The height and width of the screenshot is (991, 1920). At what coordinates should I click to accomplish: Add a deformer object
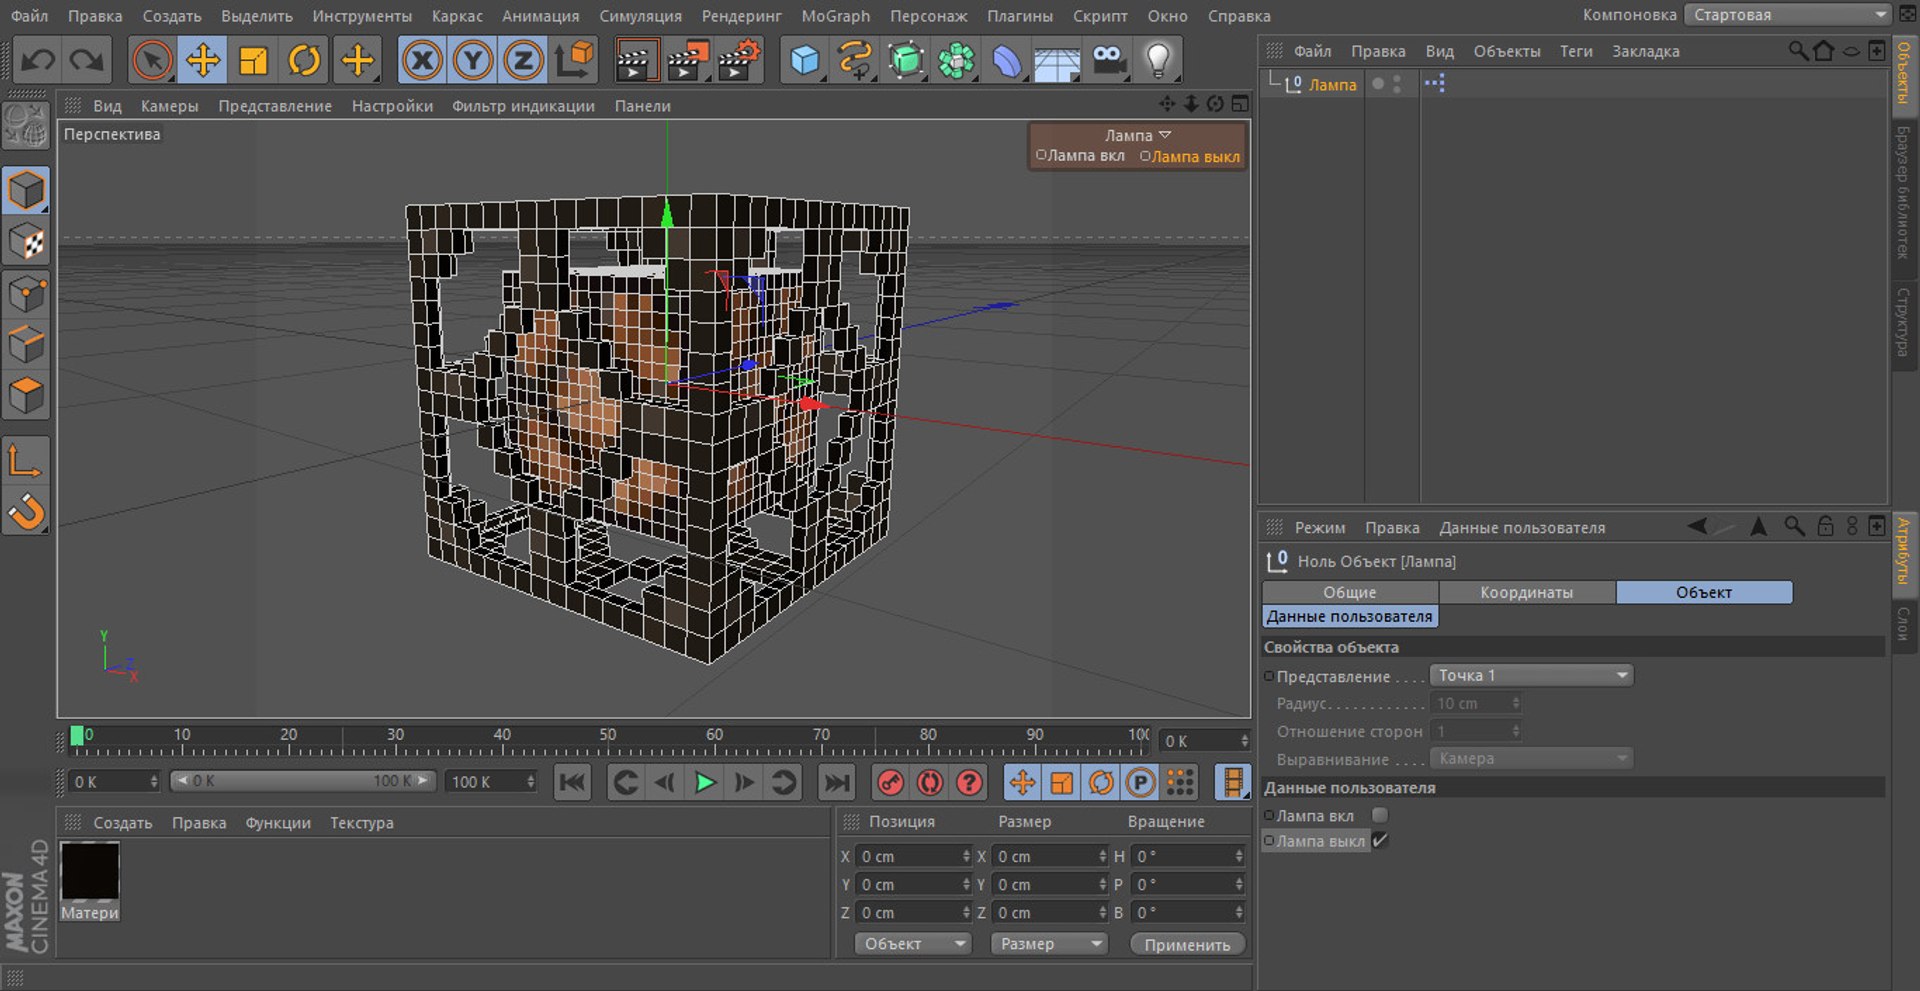coord(1006,61)
